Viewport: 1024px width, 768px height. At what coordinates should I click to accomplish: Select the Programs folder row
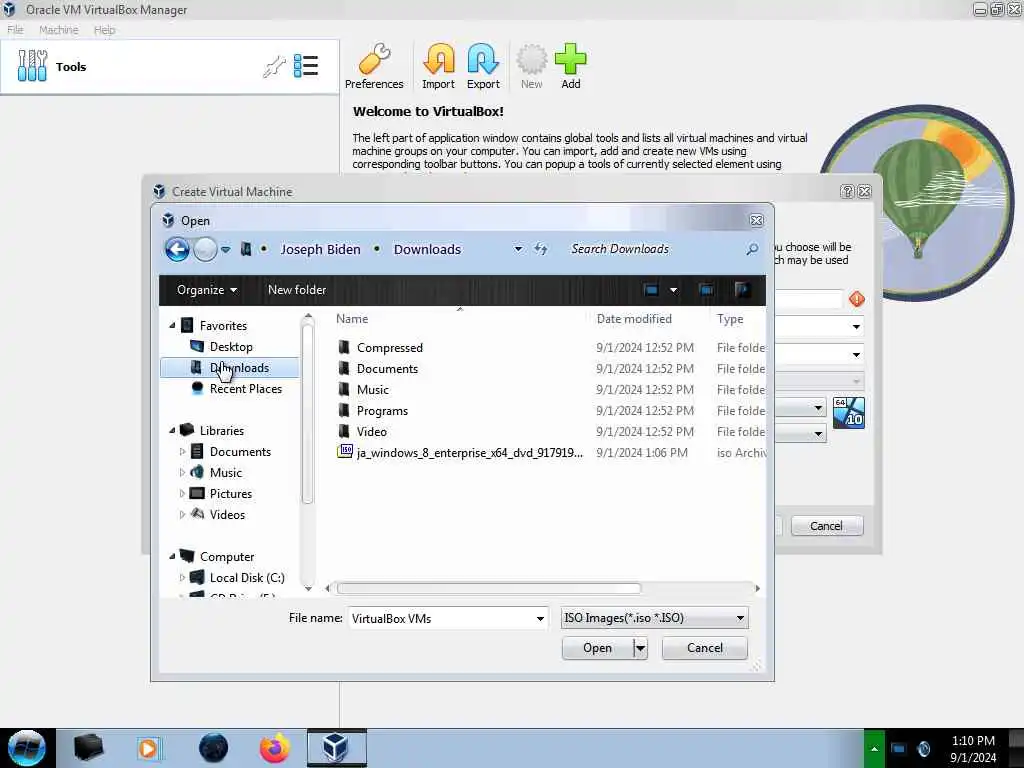click(x=382, y=411)
